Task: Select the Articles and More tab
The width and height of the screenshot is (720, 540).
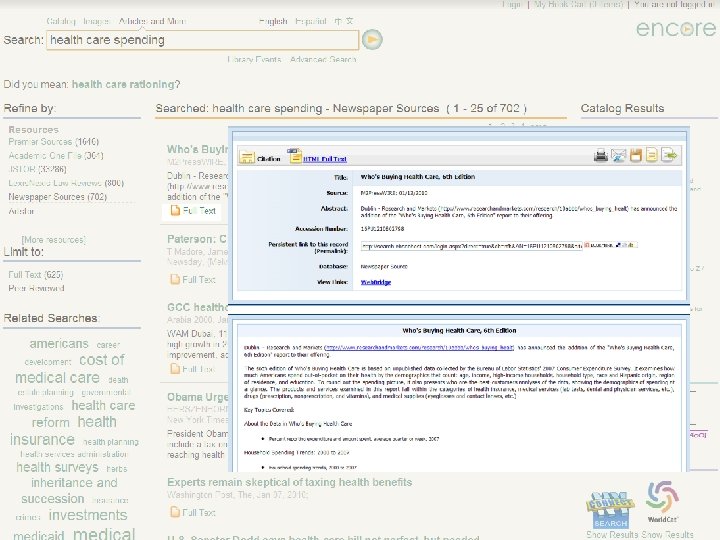Action: pyautogui.click(x=152, y=21)
